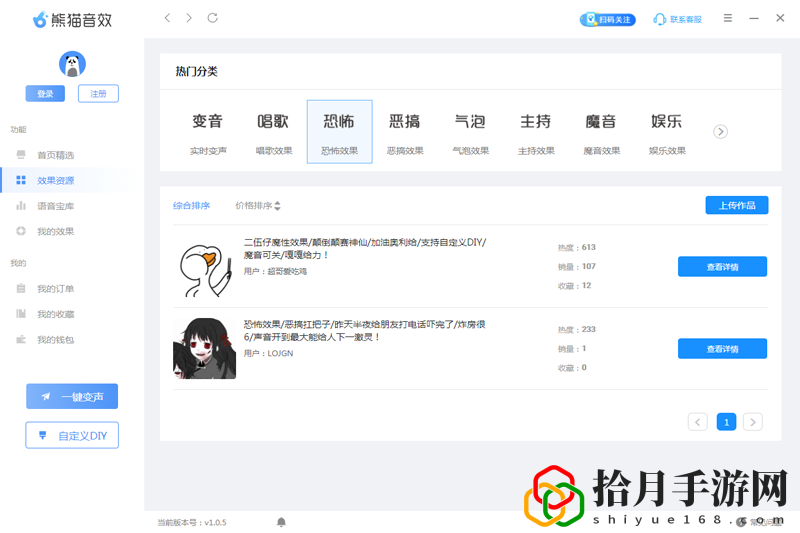Click the horror girl thumbnail

click(x=205, y=348)
